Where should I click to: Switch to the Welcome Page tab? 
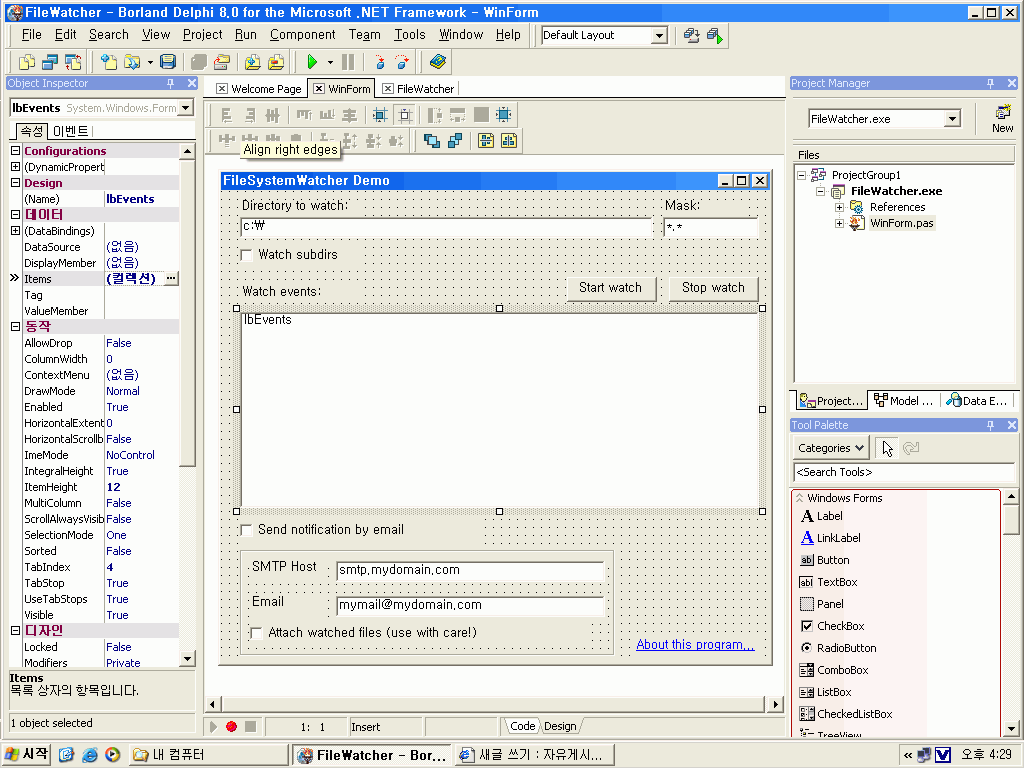[x=258, y=89]
